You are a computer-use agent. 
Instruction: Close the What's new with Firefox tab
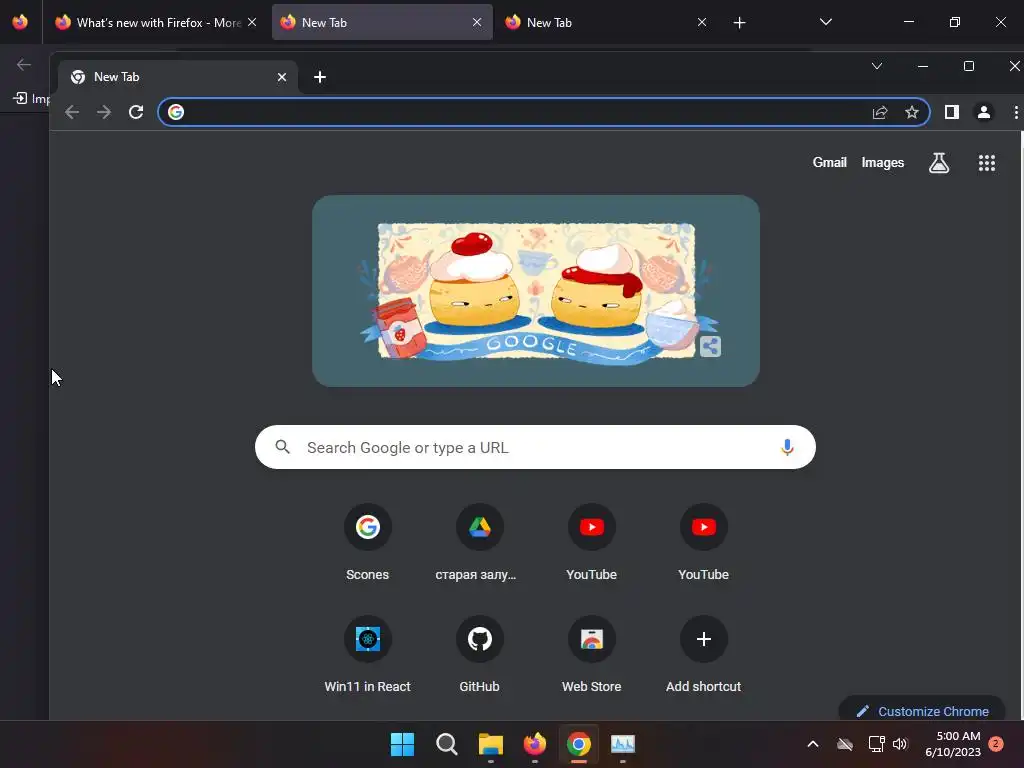pos(252,22)
